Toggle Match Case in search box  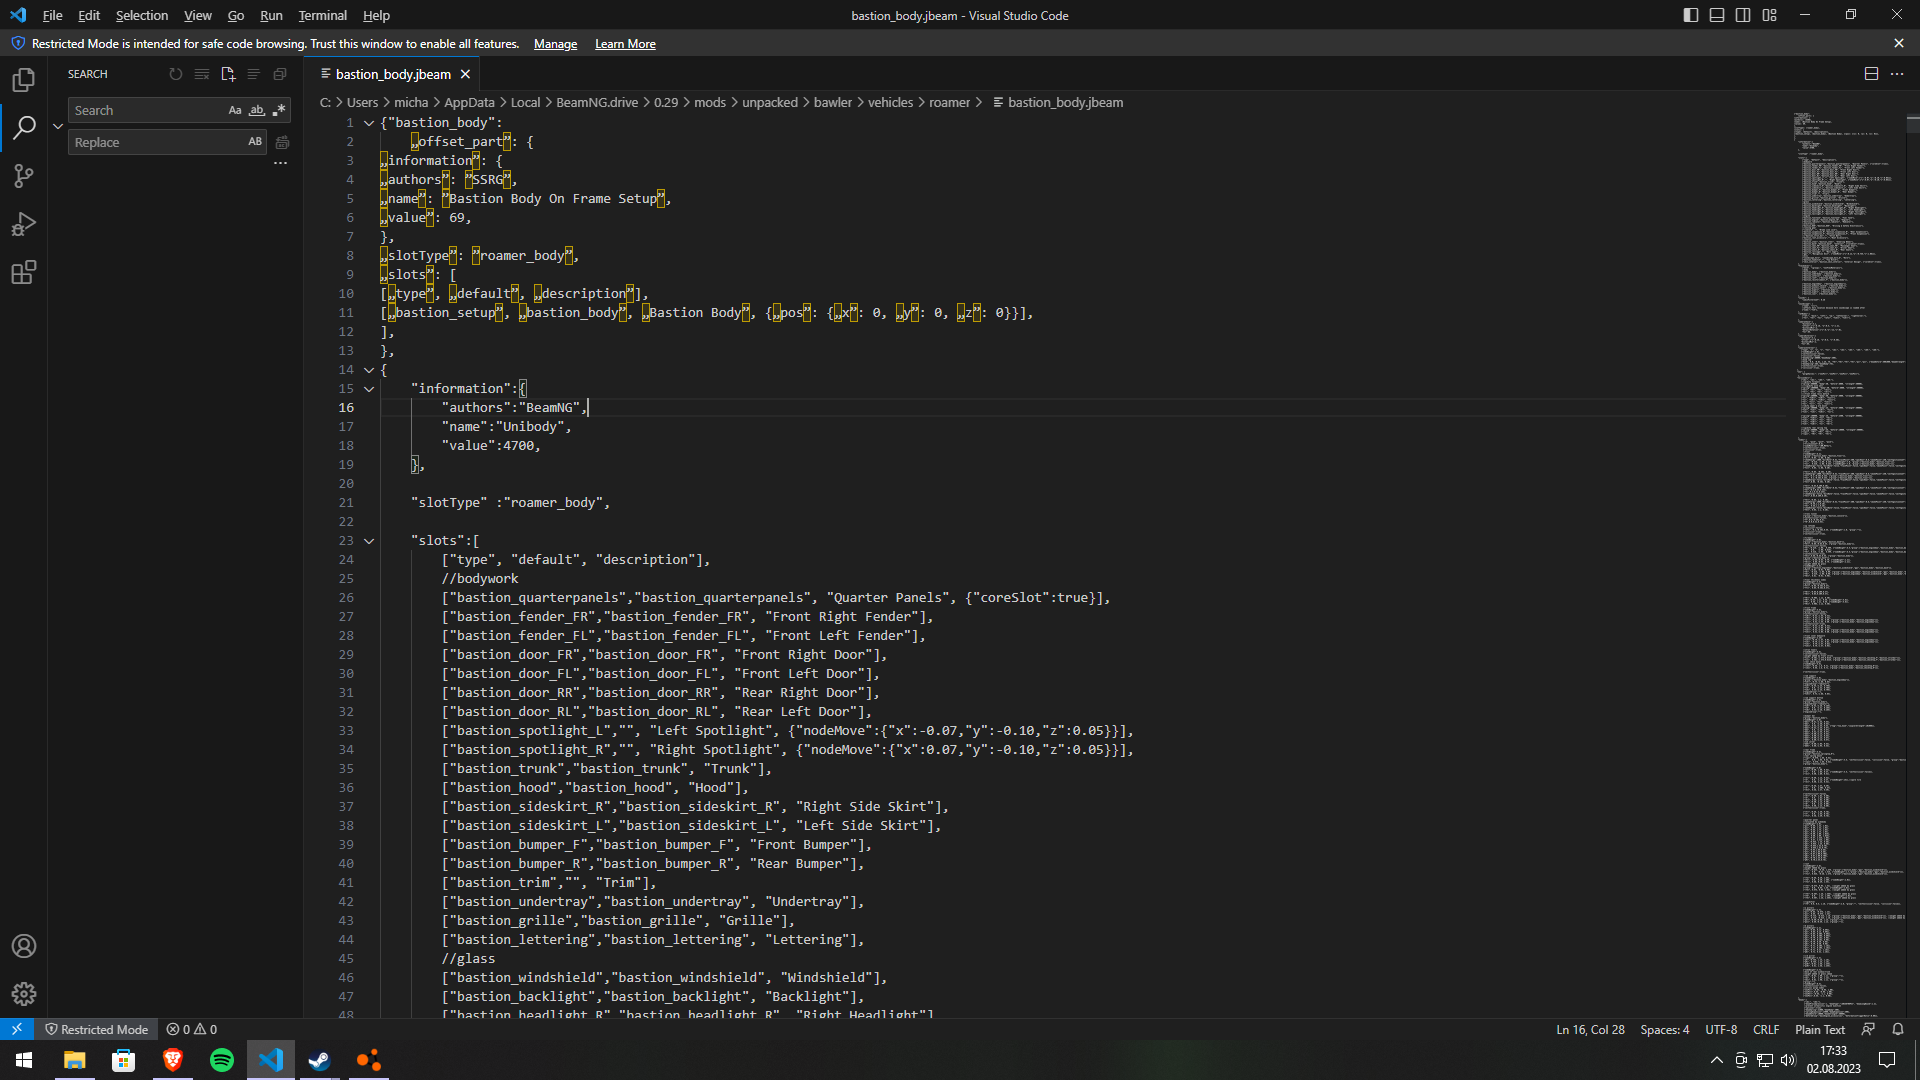(x=235, y=110)
